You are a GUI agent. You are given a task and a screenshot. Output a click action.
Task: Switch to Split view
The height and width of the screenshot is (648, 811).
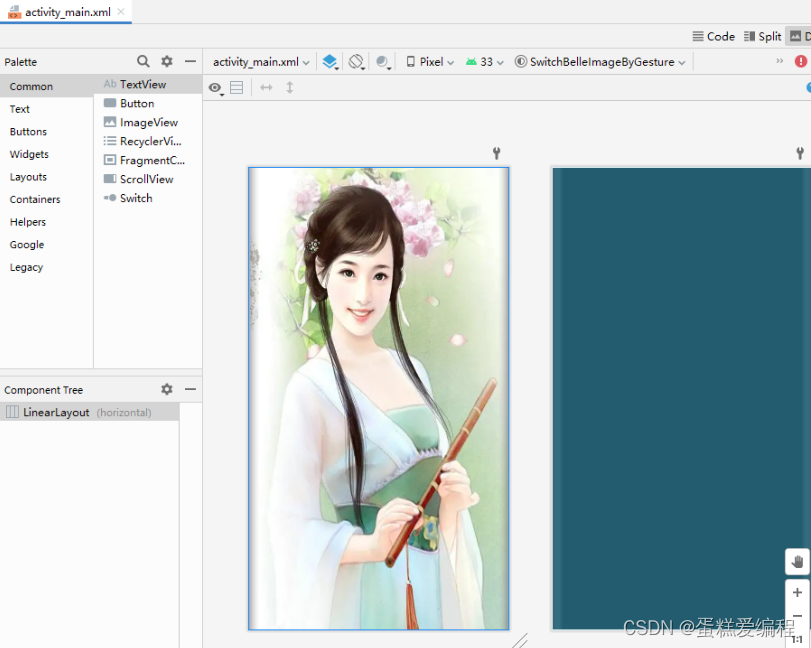(762, 37)
